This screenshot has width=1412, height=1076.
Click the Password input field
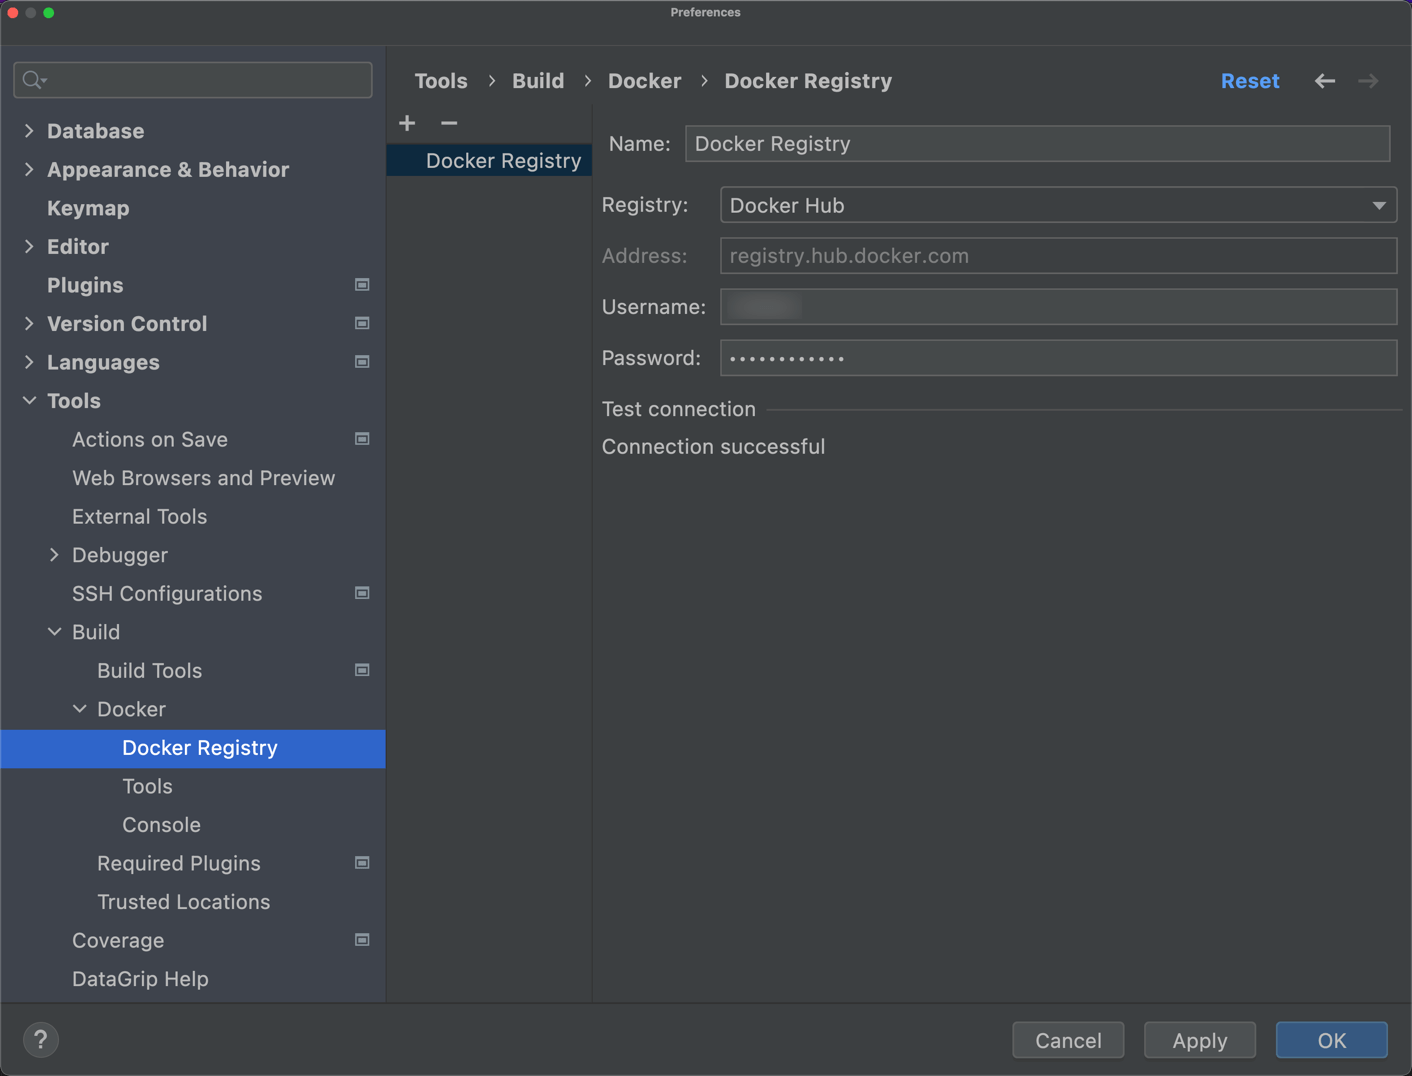(1058, 357)
